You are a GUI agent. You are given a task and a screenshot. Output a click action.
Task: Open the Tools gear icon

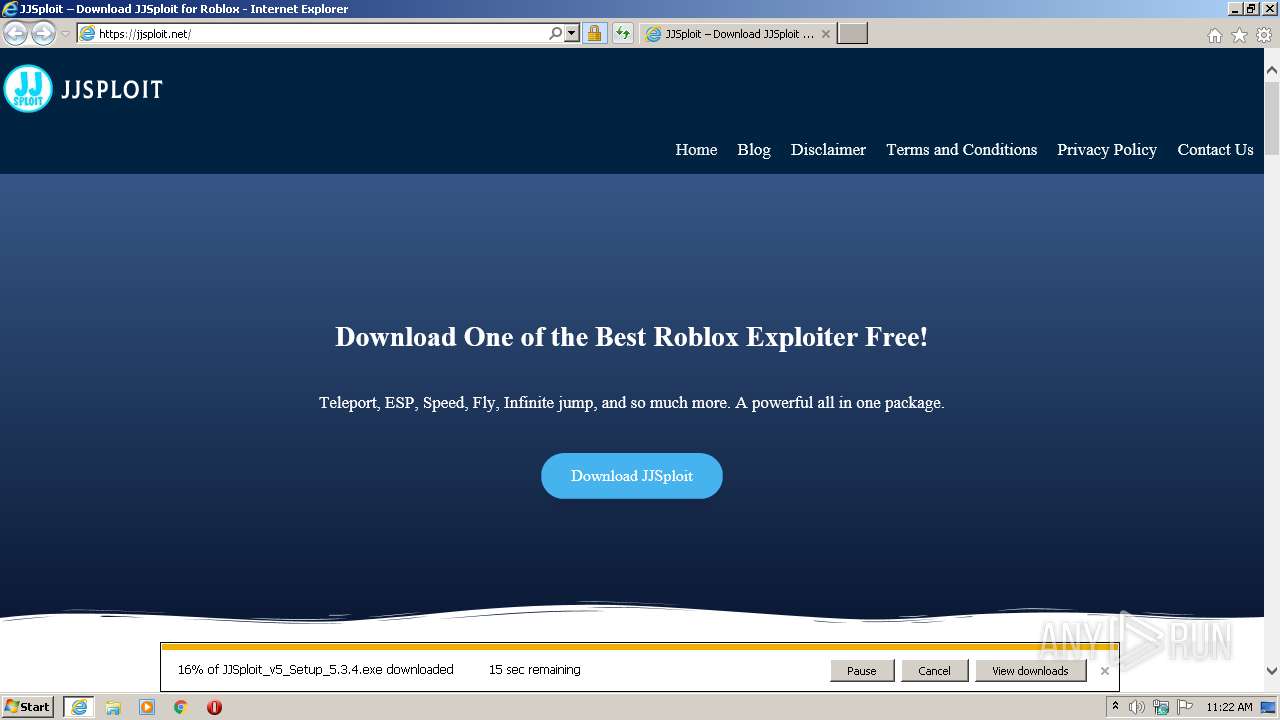click(x=1264, y=35)
